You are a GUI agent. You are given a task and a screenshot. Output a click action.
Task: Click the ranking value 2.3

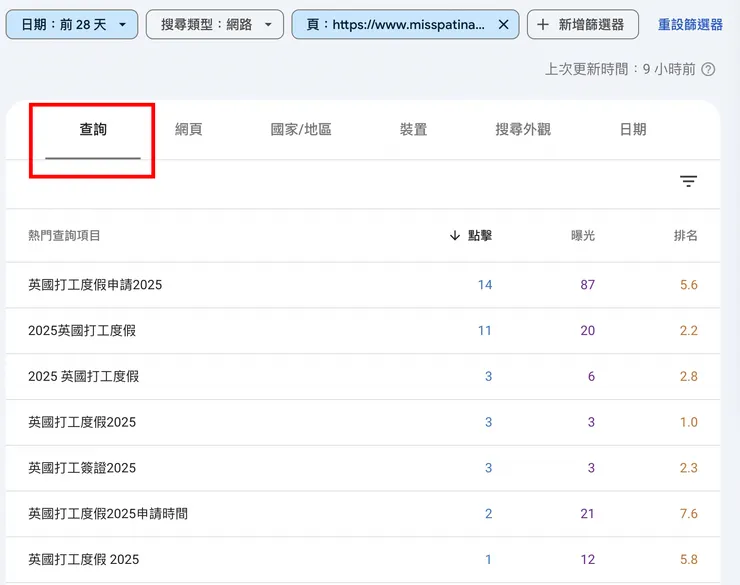(689, 468)
